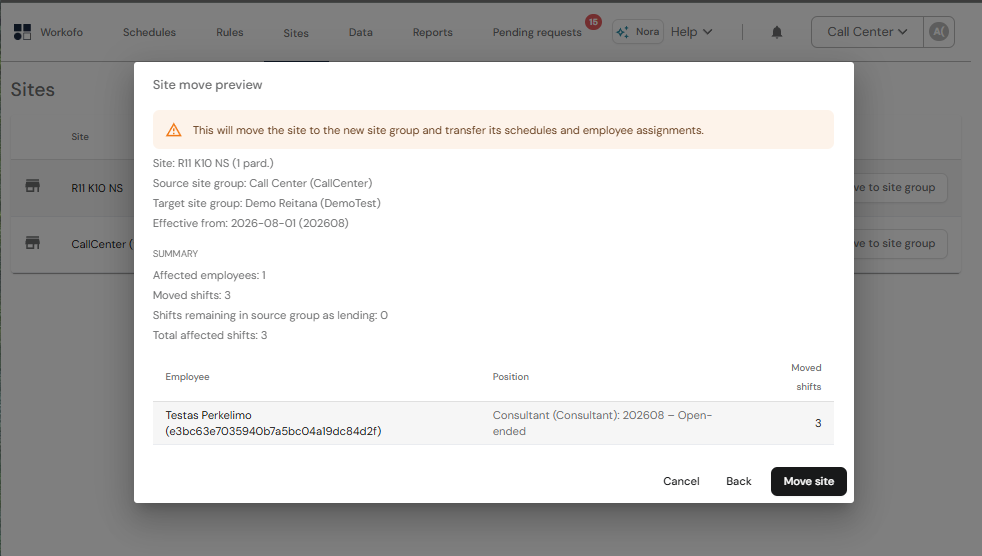The width and height of the screenshot is (982, 556).
Task: Click the R11 K10 NS site name
Action: [x=97, y=188]
